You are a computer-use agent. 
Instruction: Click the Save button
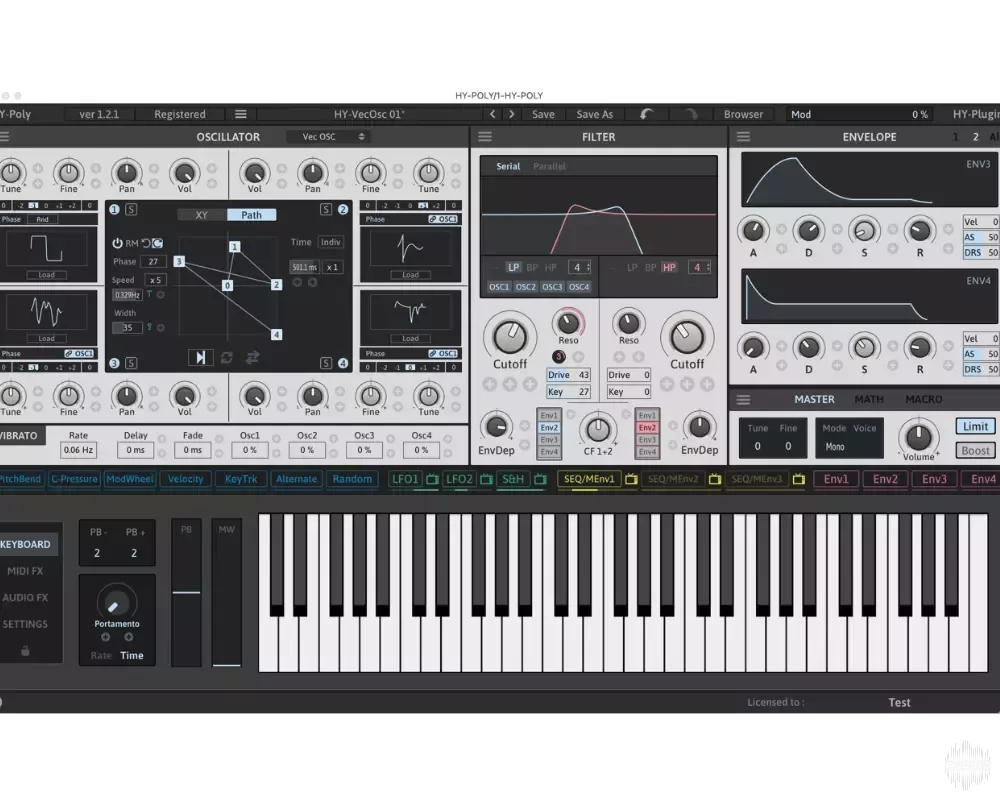point(543,114)
